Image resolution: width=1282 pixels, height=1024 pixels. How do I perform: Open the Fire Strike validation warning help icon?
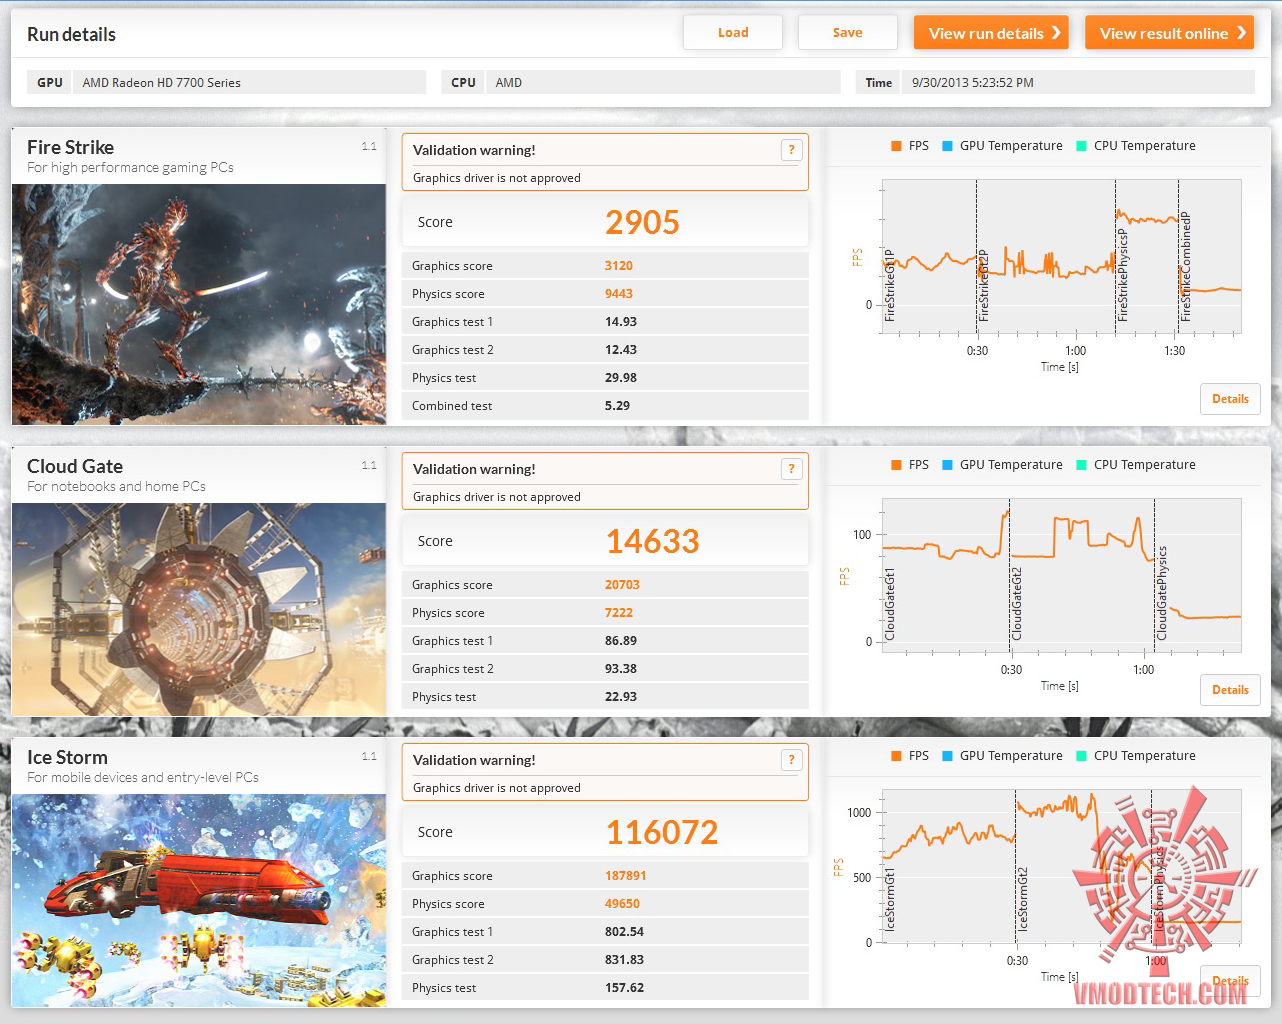[x=791, y=150]
